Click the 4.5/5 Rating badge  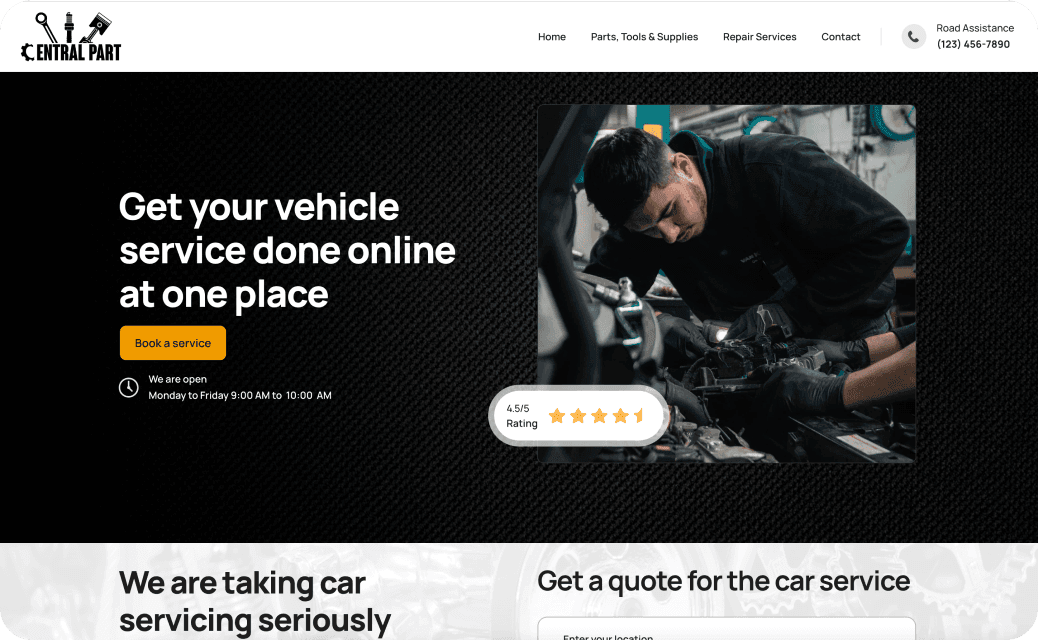578,416
